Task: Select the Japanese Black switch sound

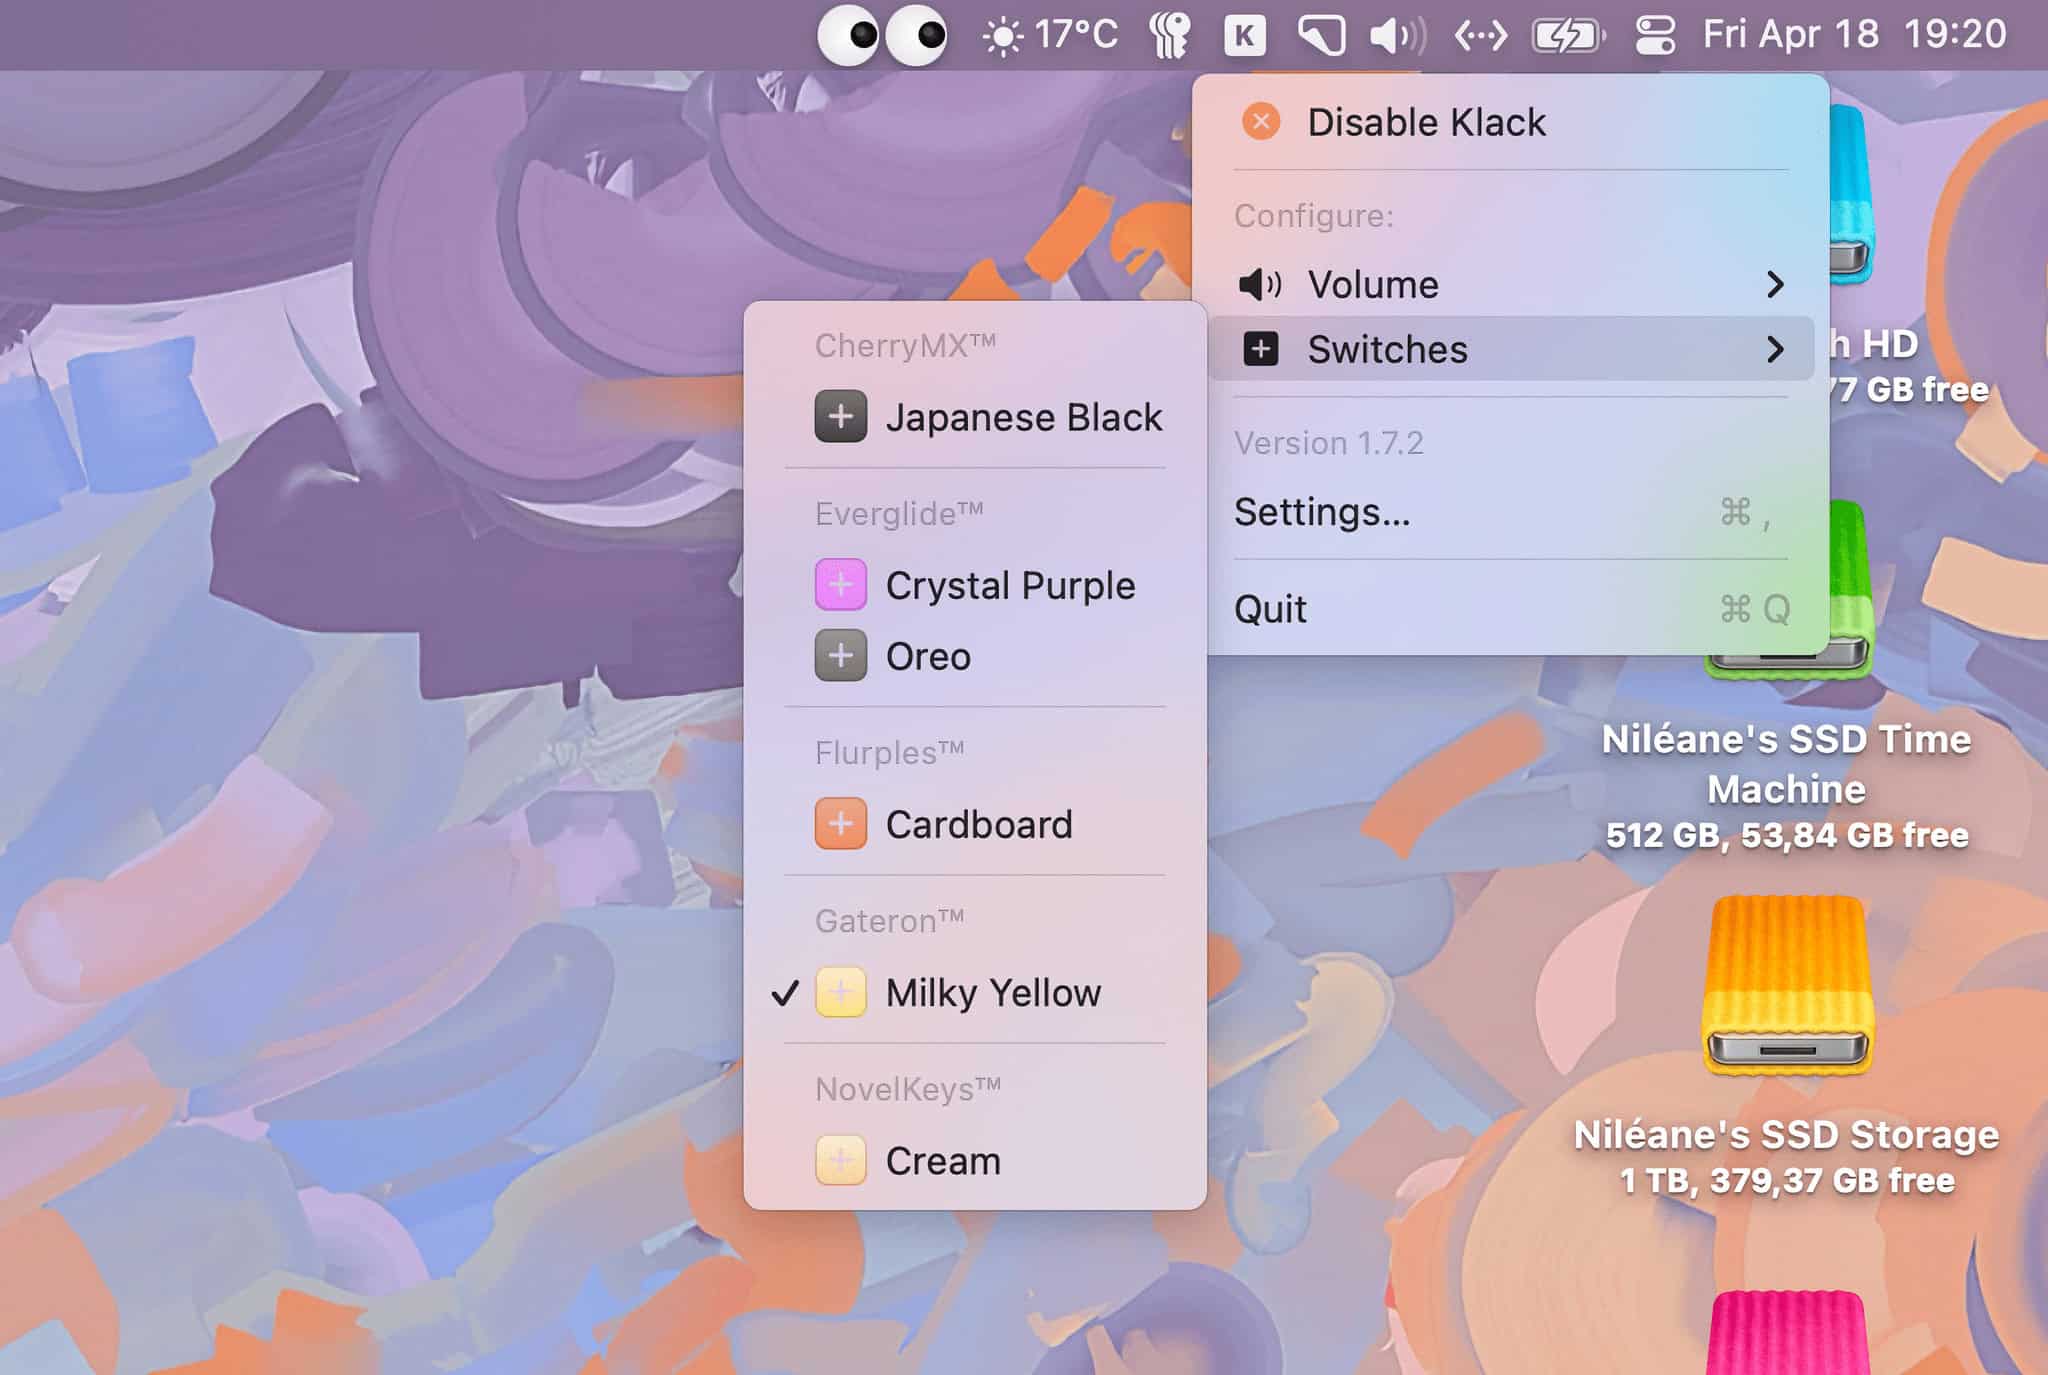Action: click(x=975, y=417)
